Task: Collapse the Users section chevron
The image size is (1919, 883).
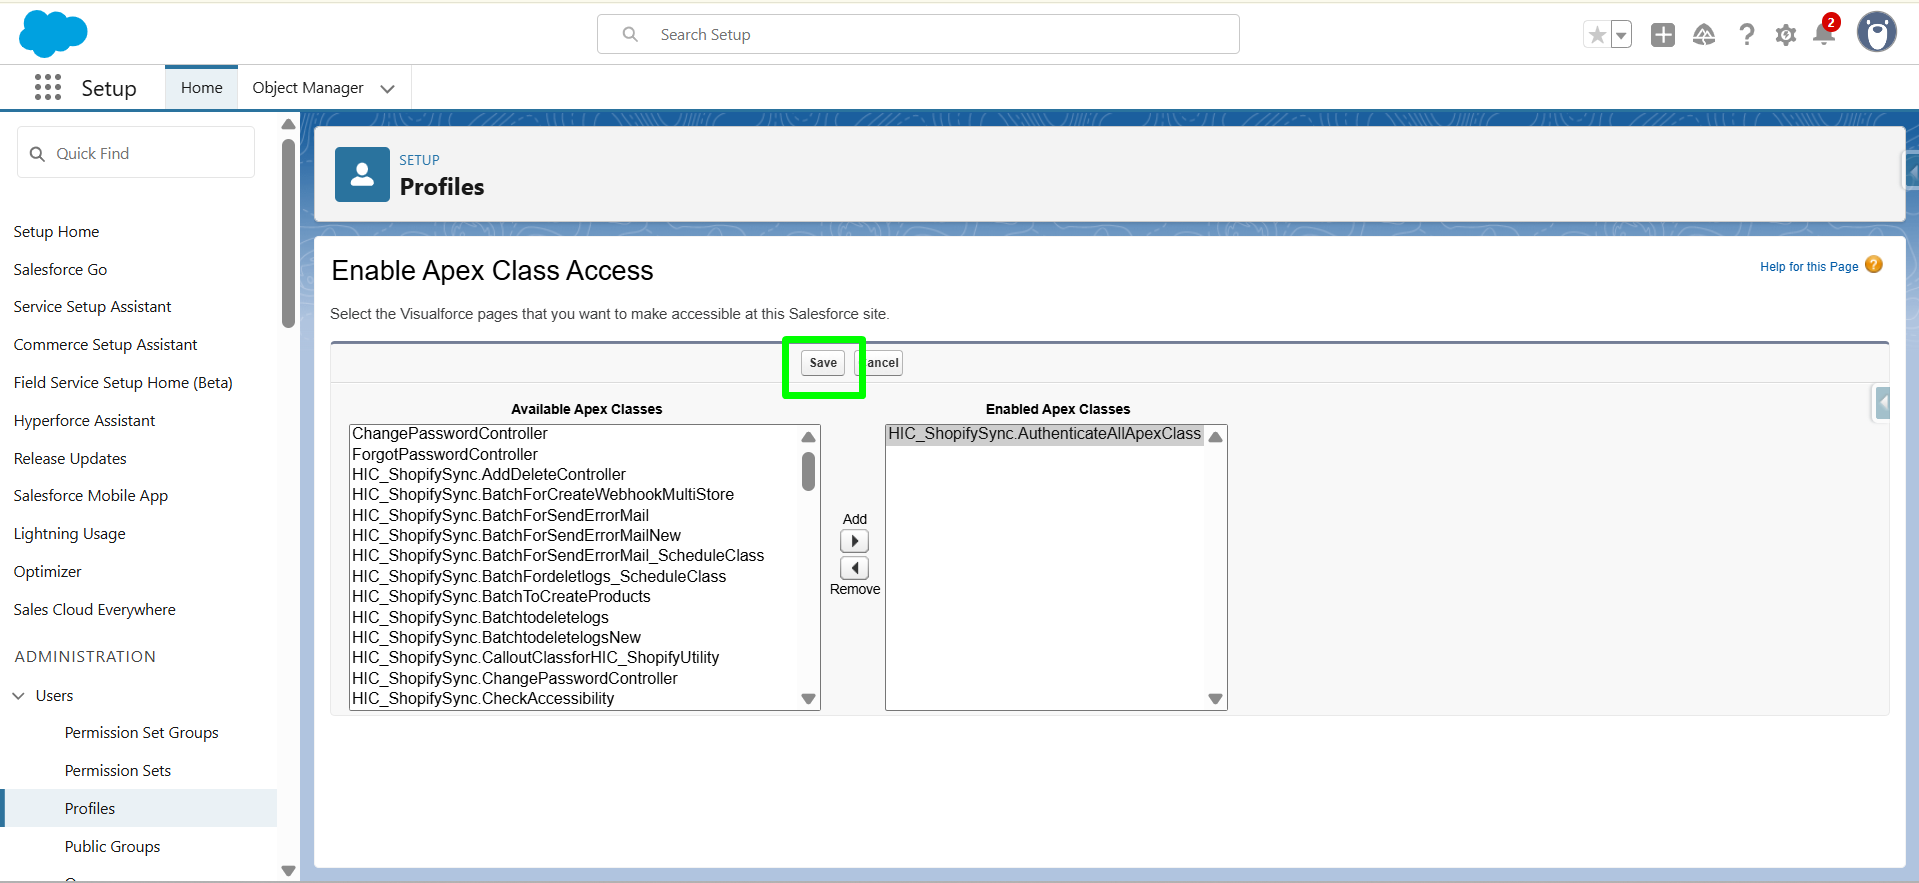Action: pos(19,696)
